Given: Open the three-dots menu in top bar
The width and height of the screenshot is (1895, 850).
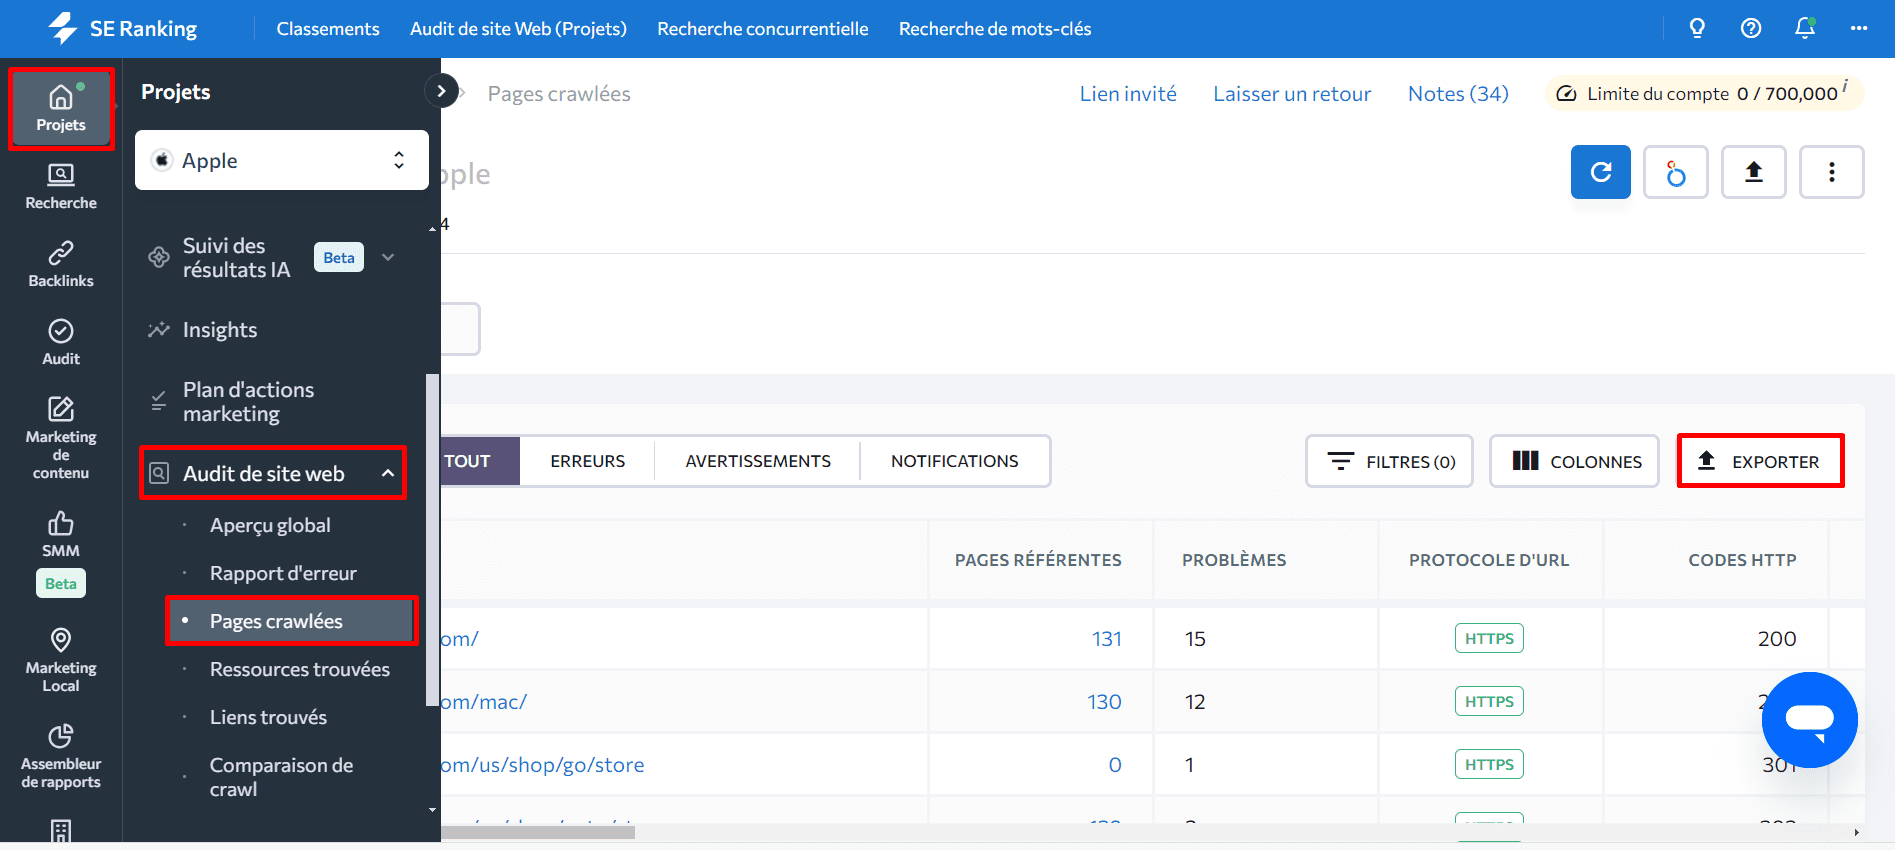Looking at the screenshot, I should [1859, 28].
